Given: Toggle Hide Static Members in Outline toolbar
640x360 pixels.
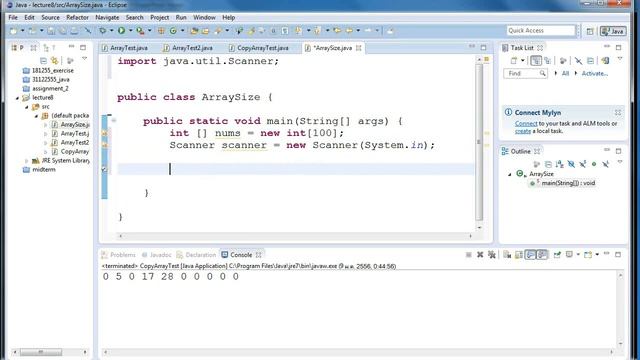Looking at the screenshot, I should coord(582,164).
